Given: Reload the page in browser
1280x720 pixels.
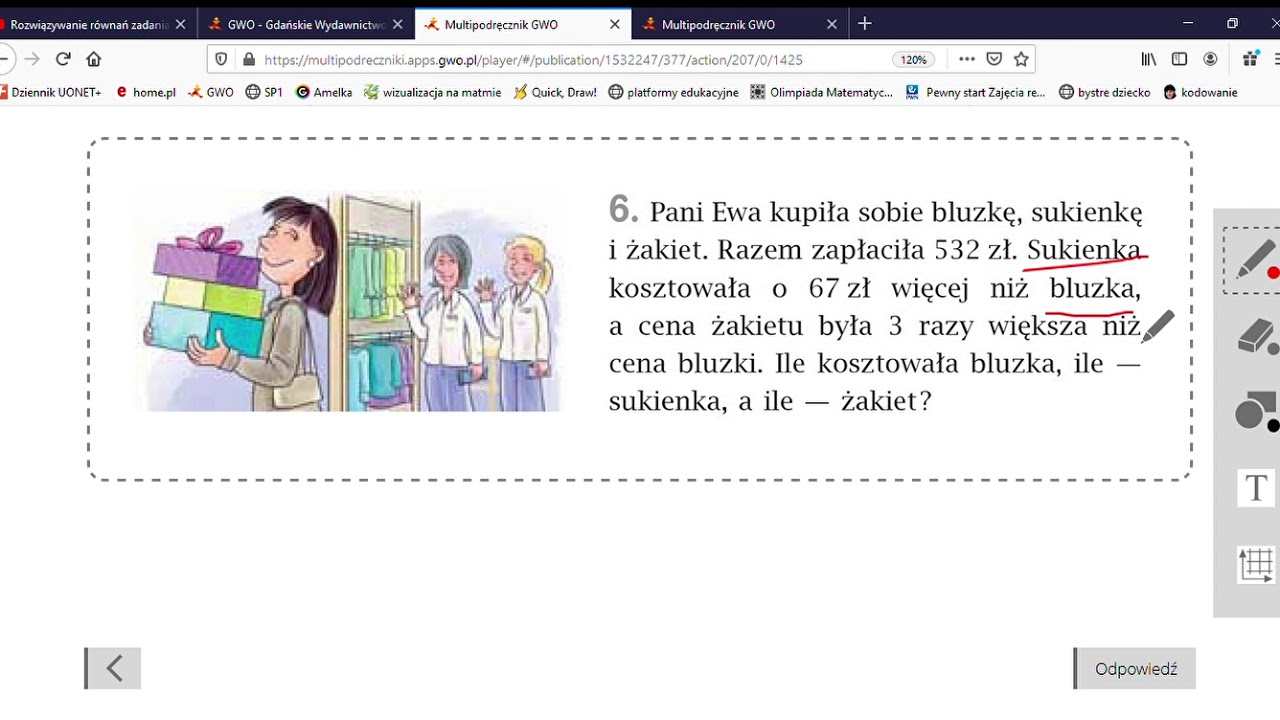Looking at the screenshot, I should coord(63,59).
